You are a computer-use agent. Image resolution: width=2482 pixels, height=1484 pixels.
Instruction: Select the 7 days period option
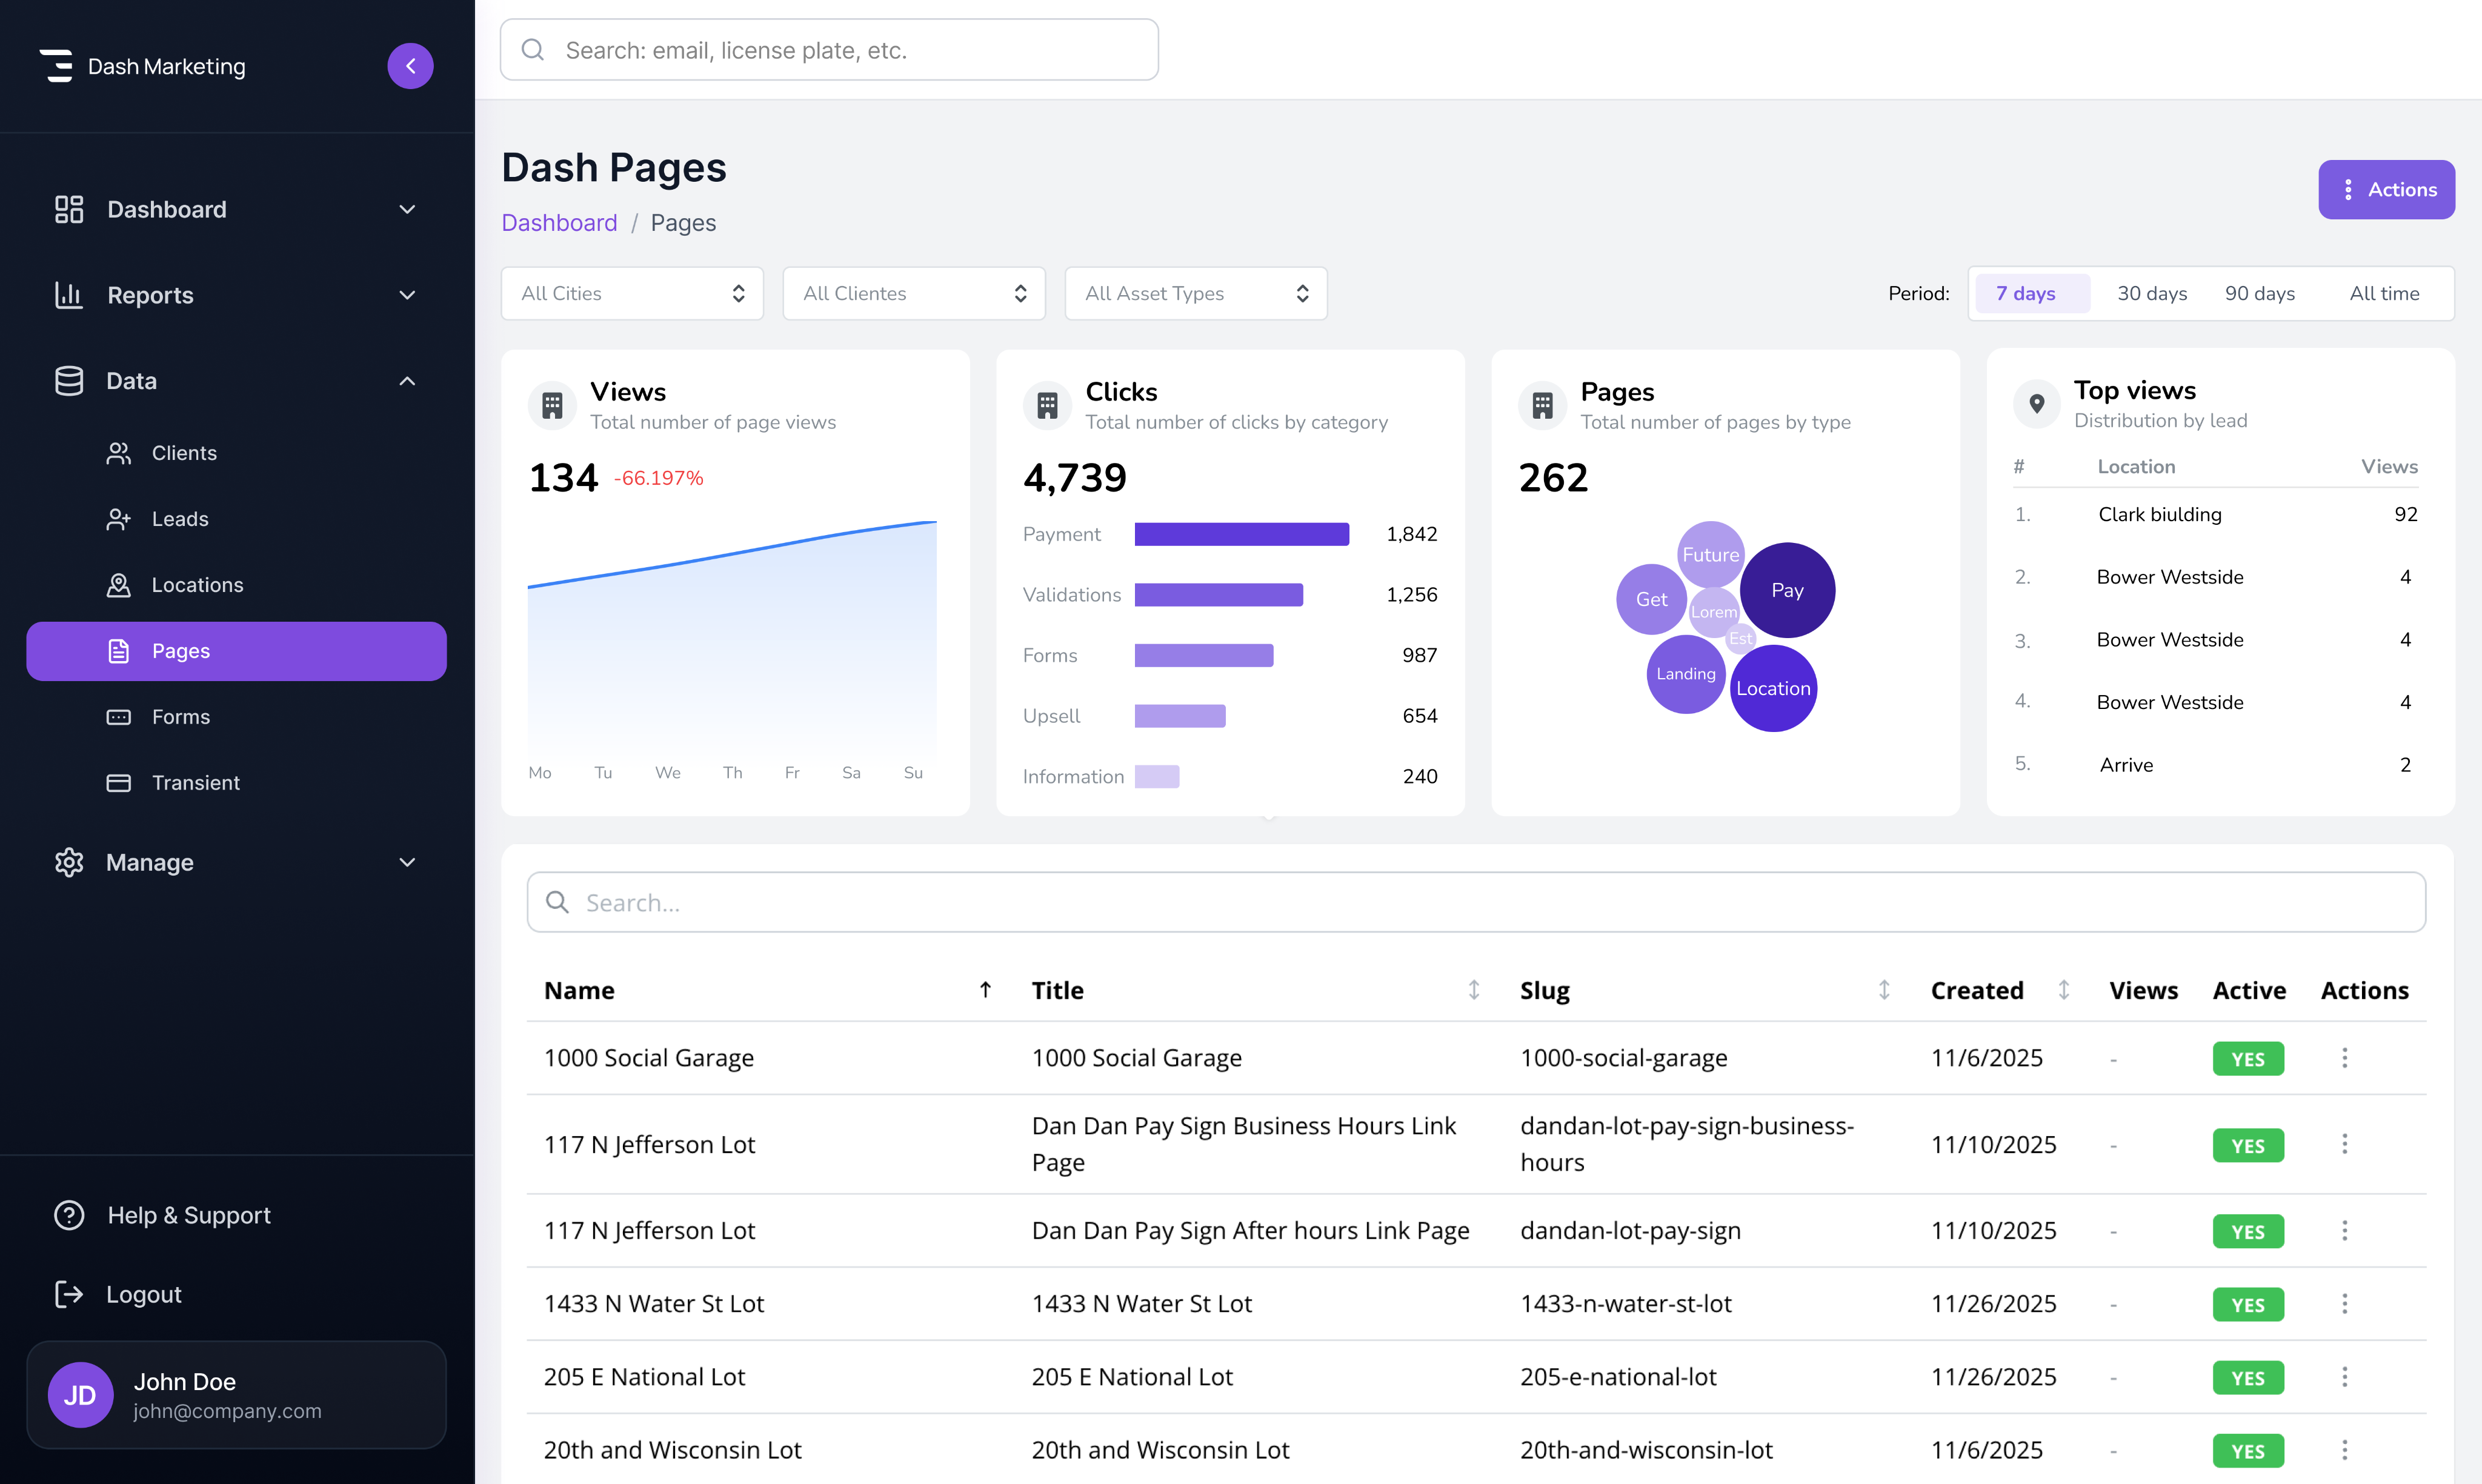(x=2031, y=293)
